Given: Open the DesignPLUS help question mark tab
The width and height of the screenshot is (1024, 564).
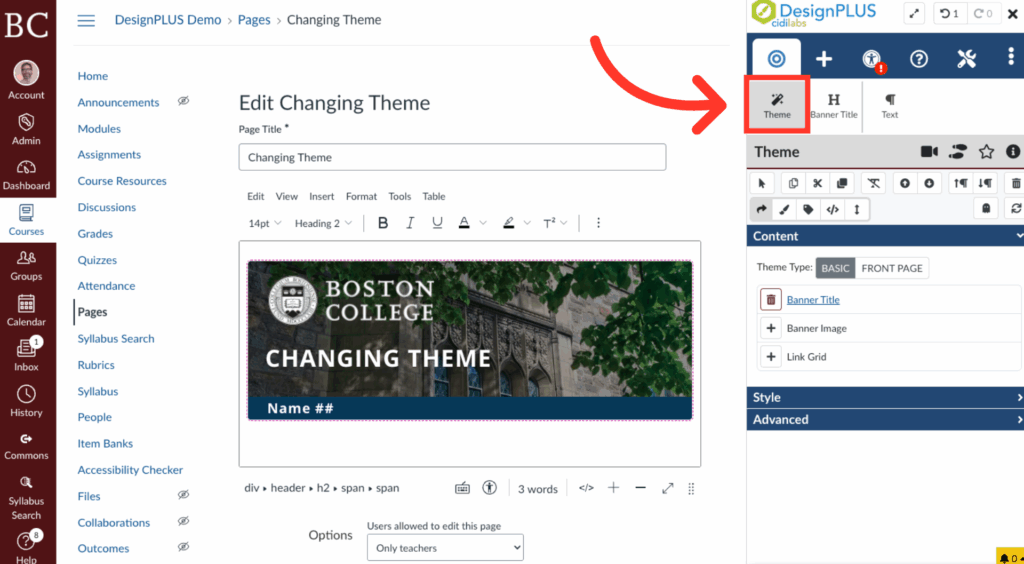Looking at the screenshot, I should point(919,59).
